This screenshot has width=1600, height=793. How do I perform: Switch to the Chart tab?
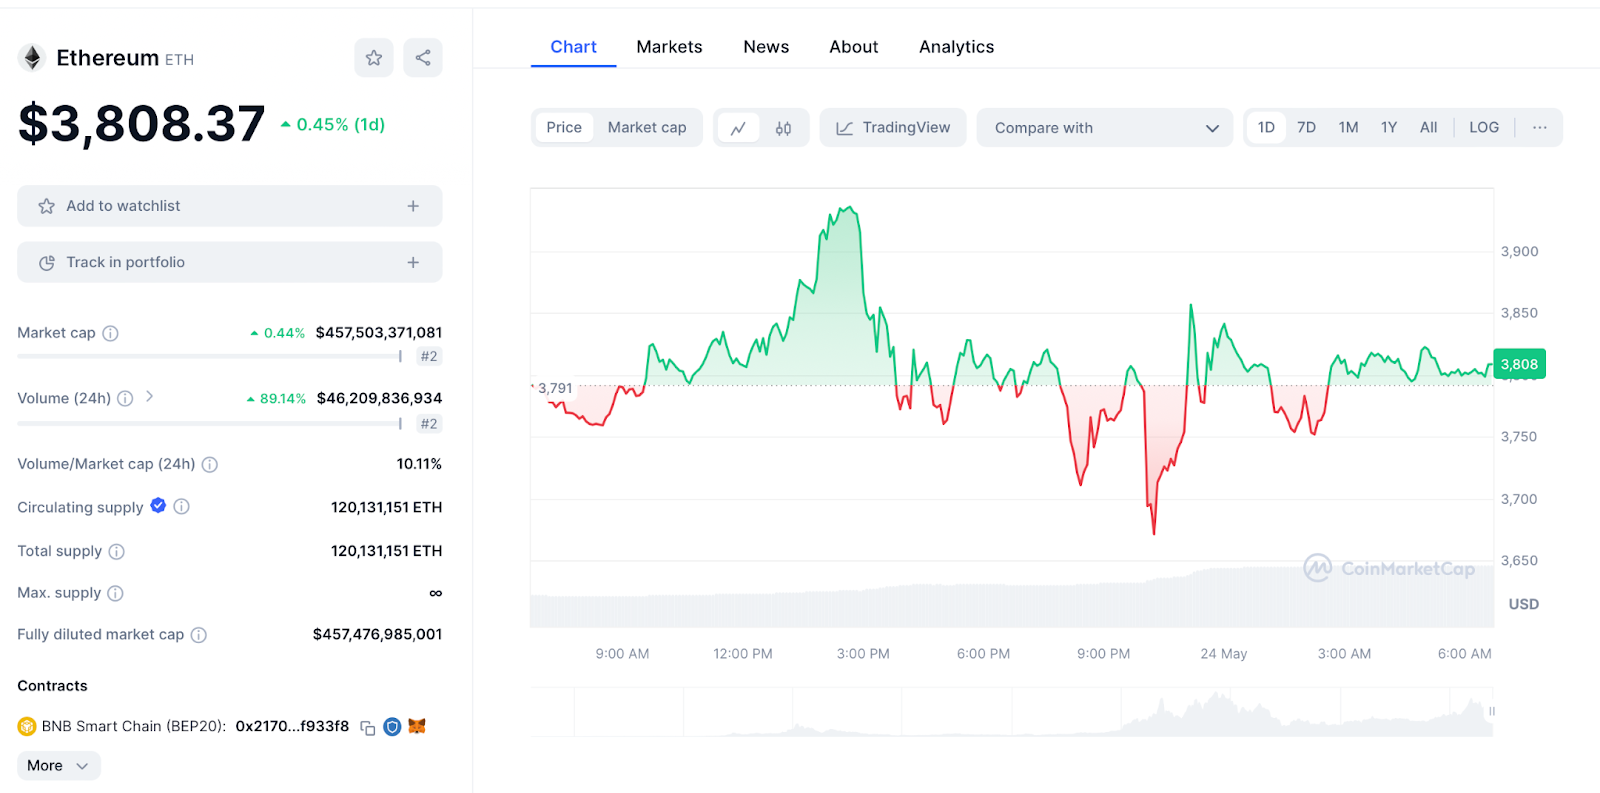tap(573, 47)
